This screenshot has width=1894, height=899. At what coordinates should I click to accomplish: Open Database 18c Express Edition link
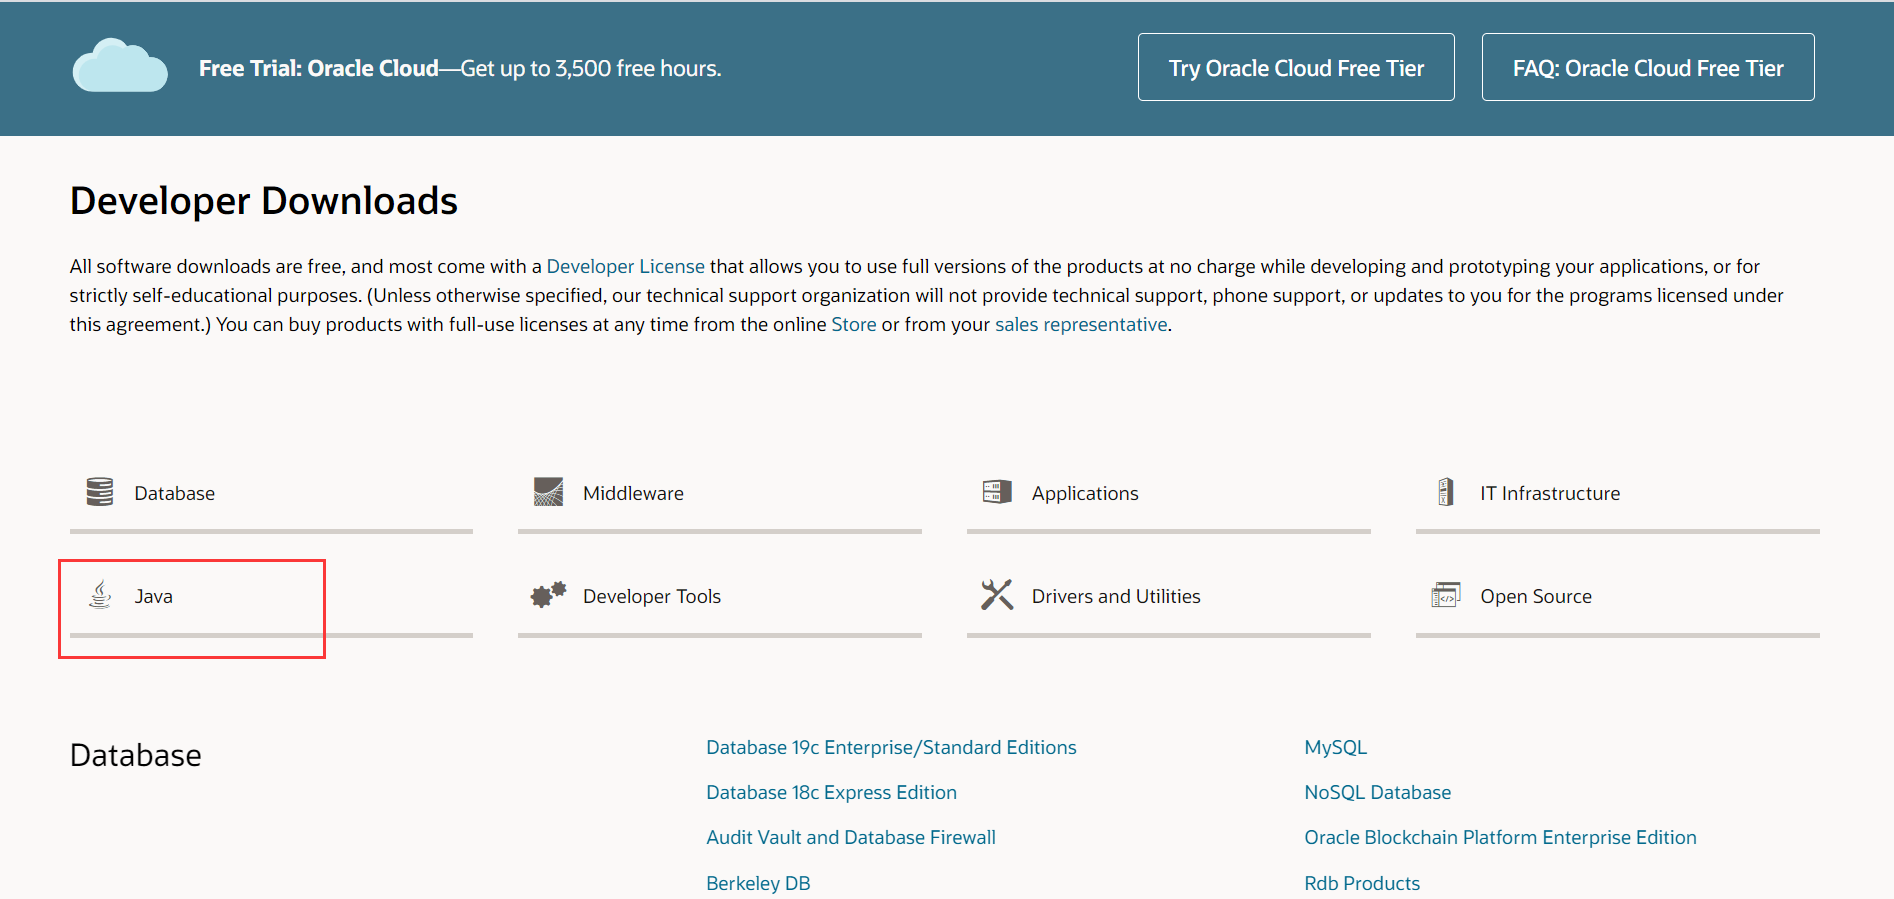click(831, 792)
